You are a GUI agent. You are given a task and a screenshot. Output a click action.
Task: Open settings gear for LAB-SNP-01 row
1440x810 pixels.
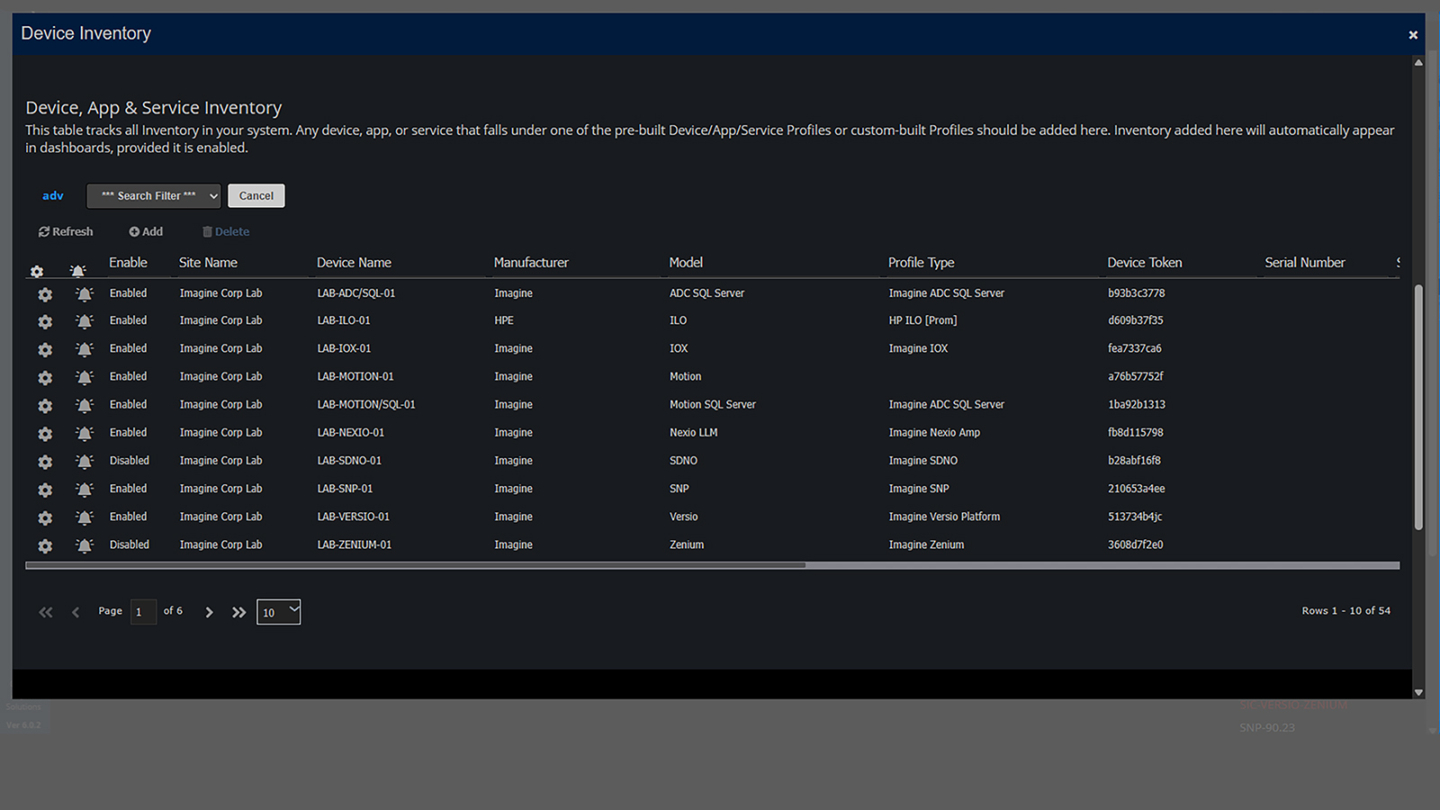tap(45, 490)
